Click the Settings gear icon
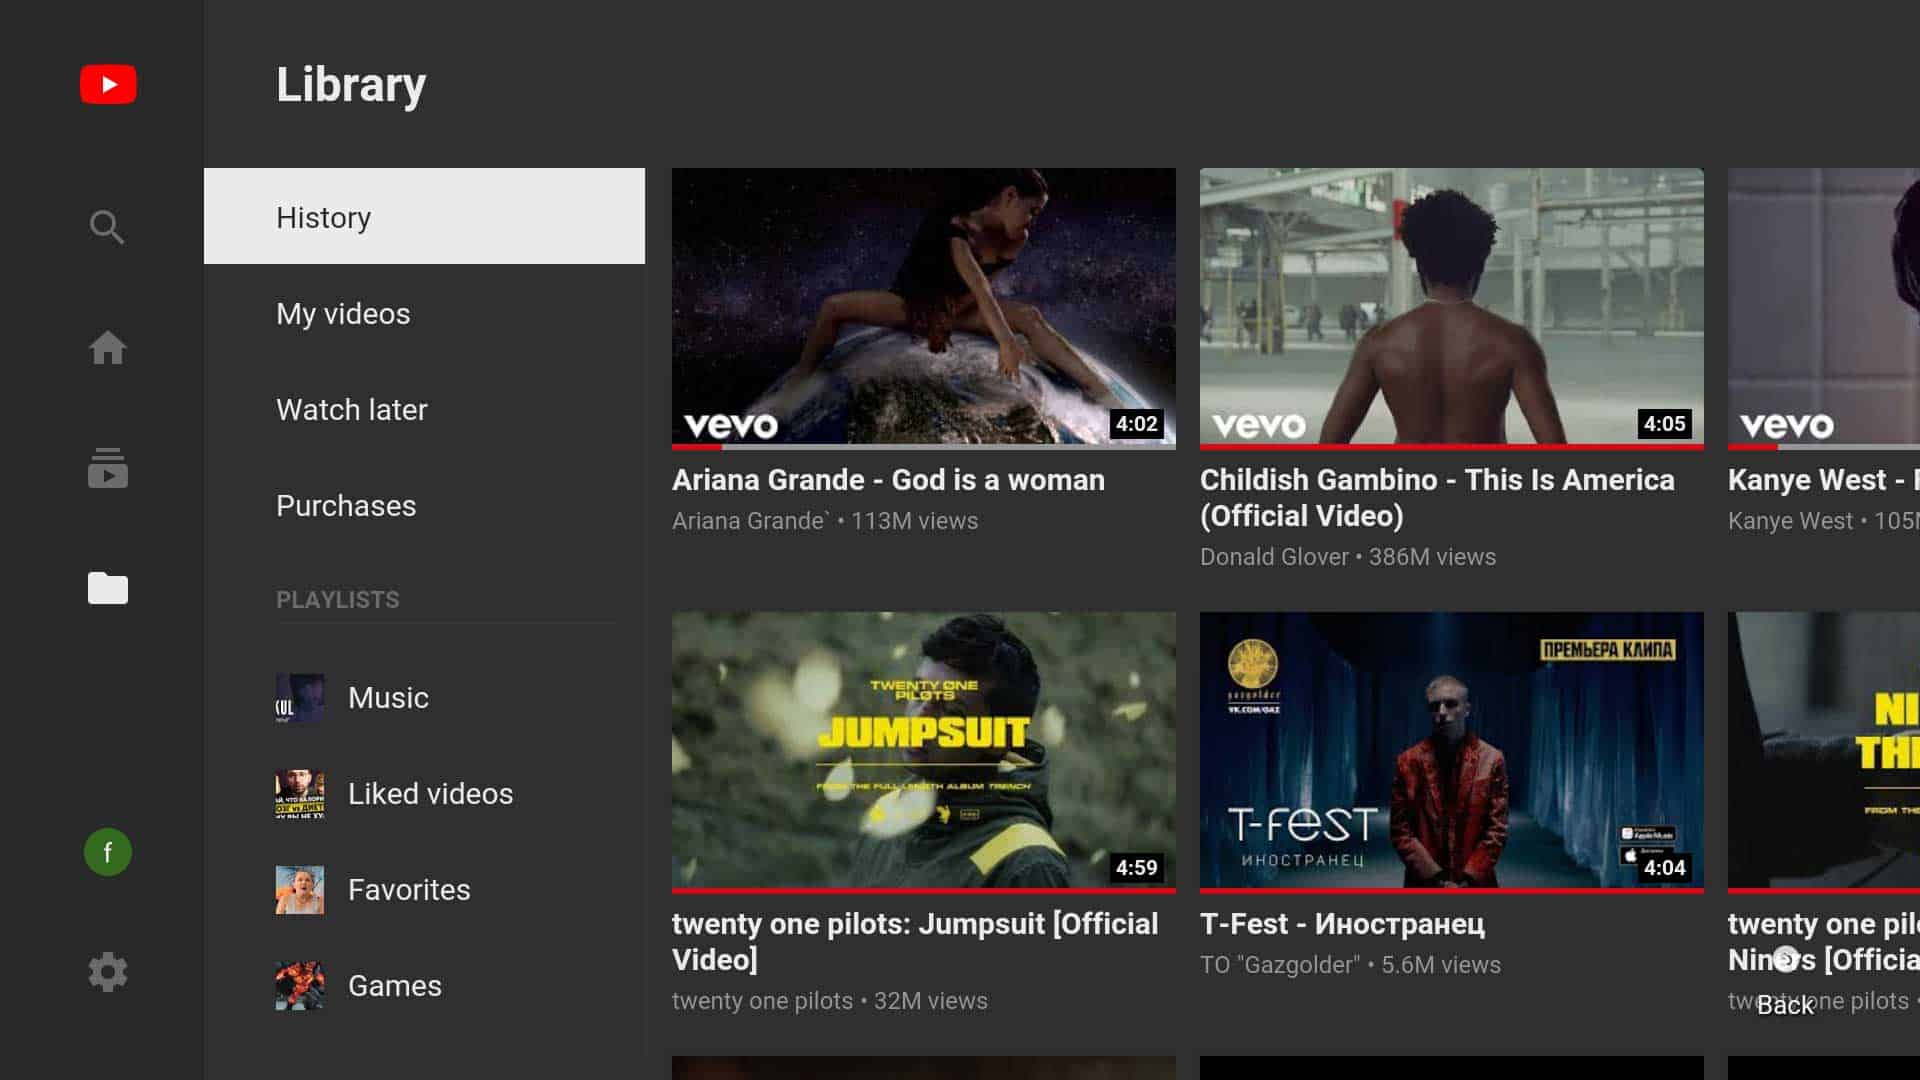 tap(108, 972)
